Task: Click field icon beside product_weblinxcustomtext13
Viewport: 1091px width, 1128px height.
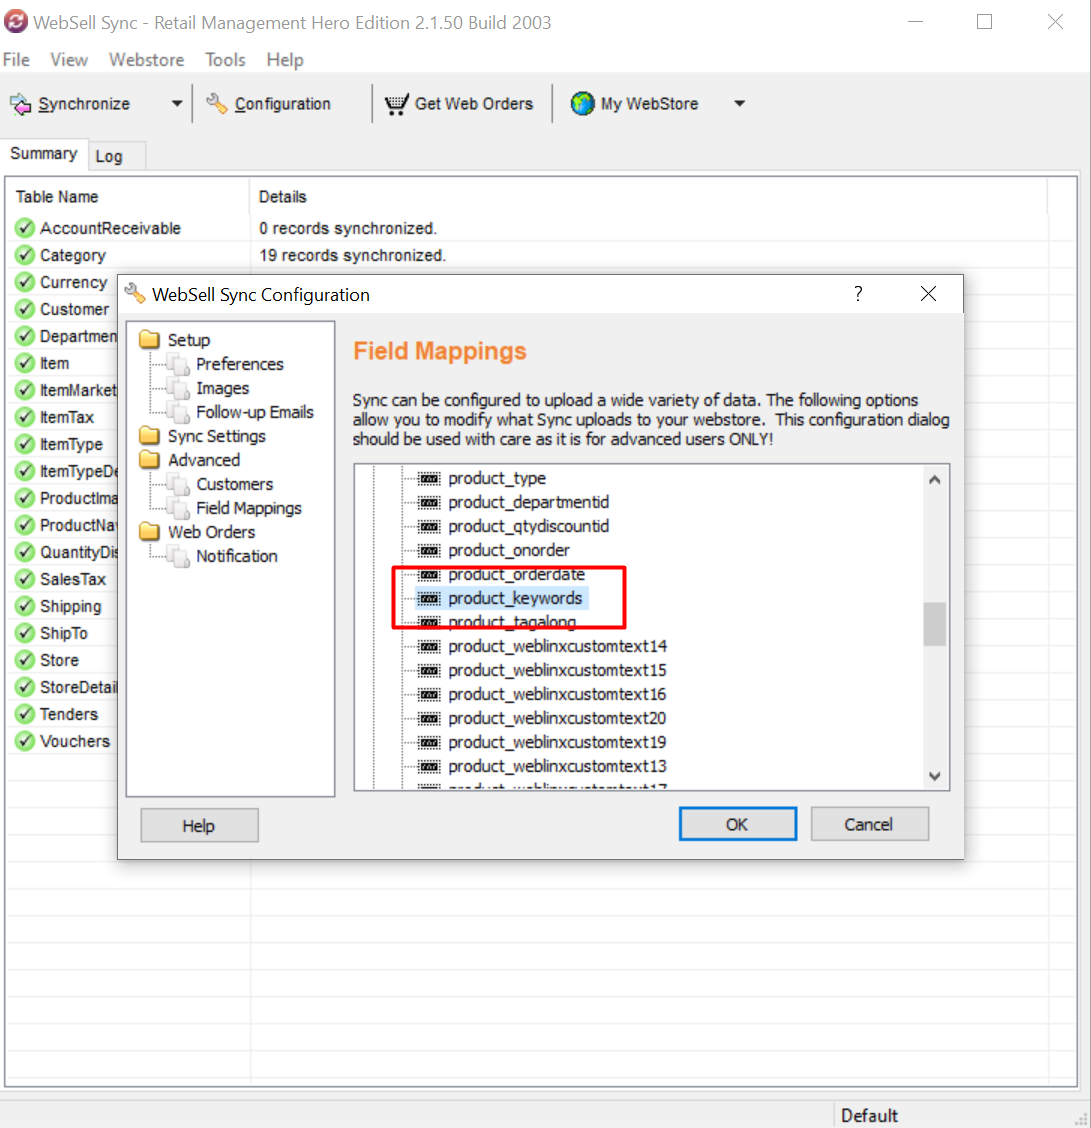Action: [x=429, y=766]
